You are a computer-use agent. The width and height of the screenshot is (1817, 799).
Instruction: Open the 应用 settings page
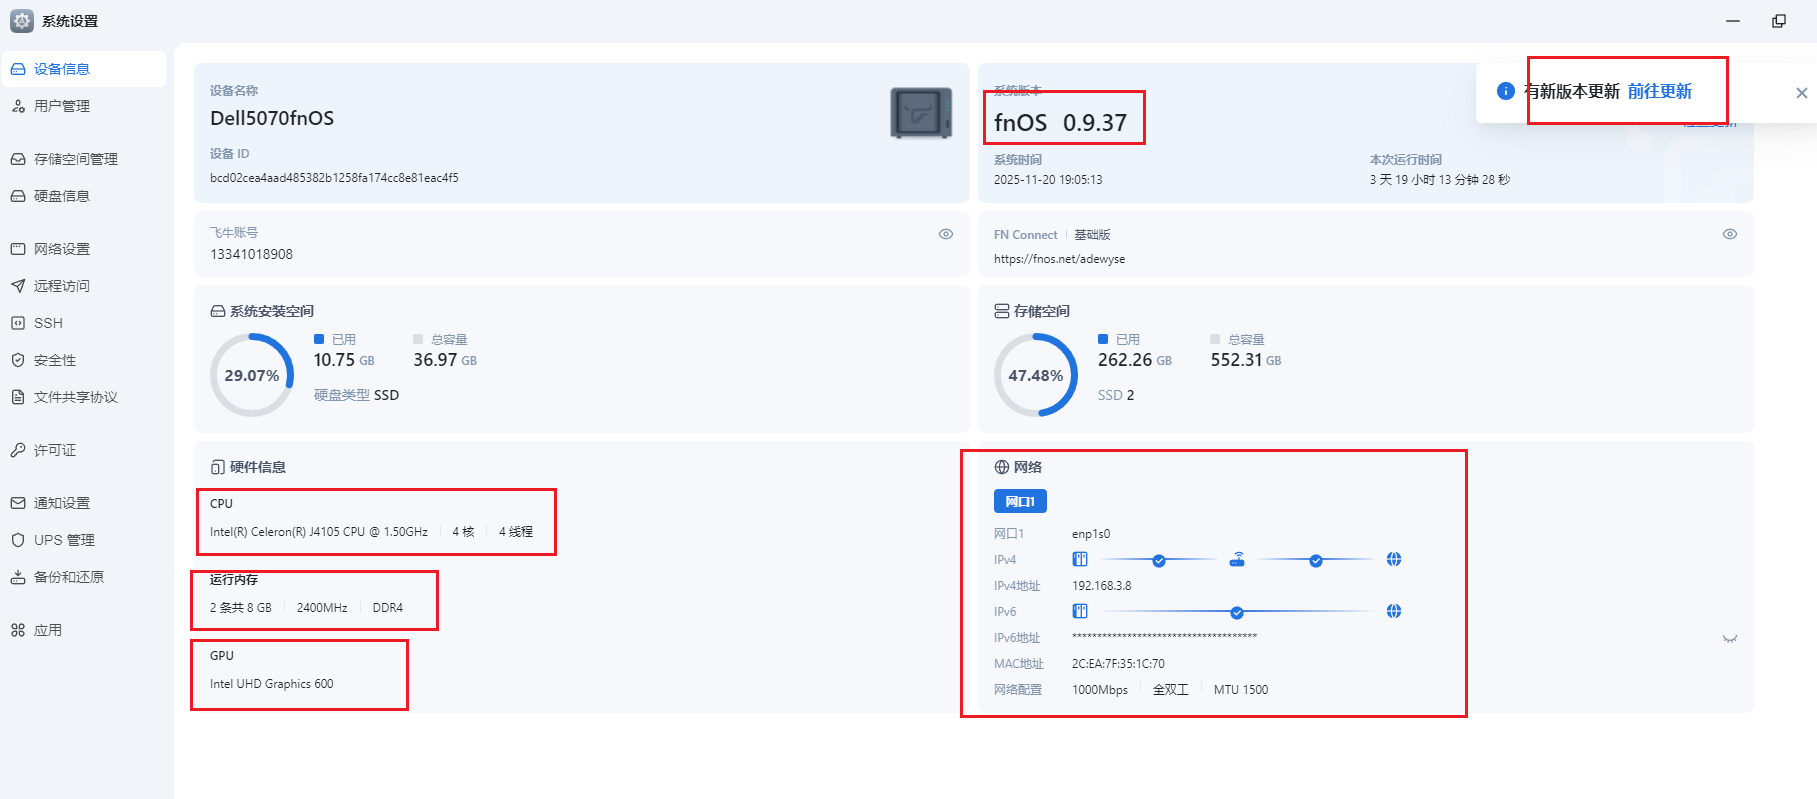(x=84, y=630)
